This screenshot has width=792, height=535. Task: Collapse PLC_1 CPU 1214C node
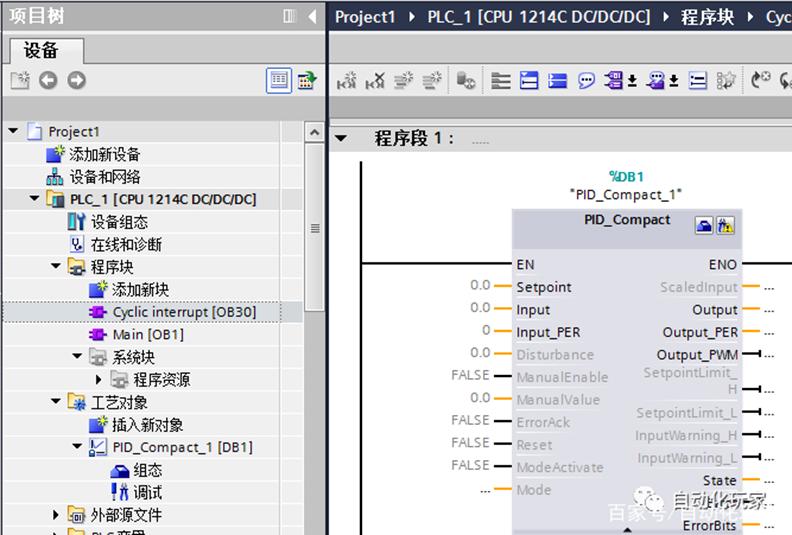click(x=34, y=199)
